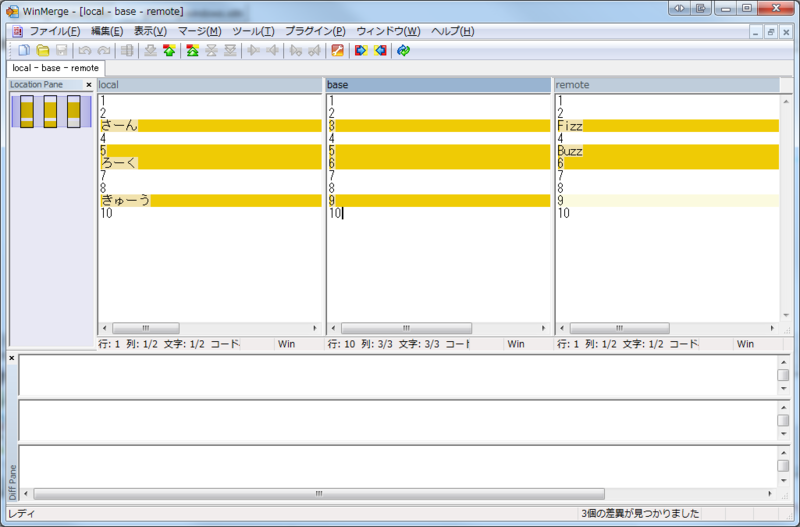Click '3個の差異が見つかりました' status text
Screen dimensions: 800x527
point(640,513)
